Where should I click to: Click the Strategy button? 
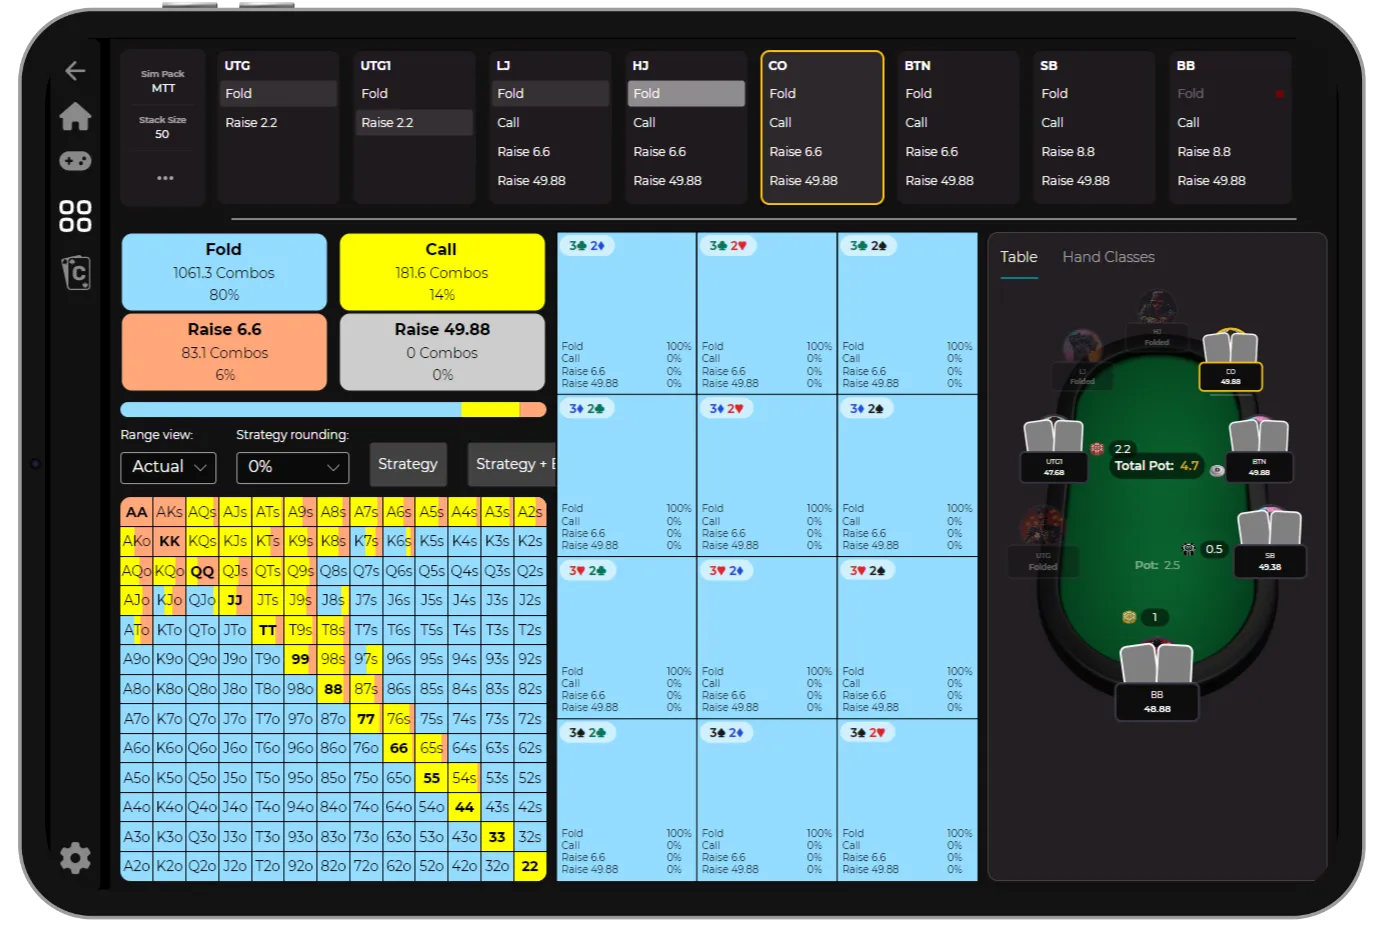pos(408,464)
